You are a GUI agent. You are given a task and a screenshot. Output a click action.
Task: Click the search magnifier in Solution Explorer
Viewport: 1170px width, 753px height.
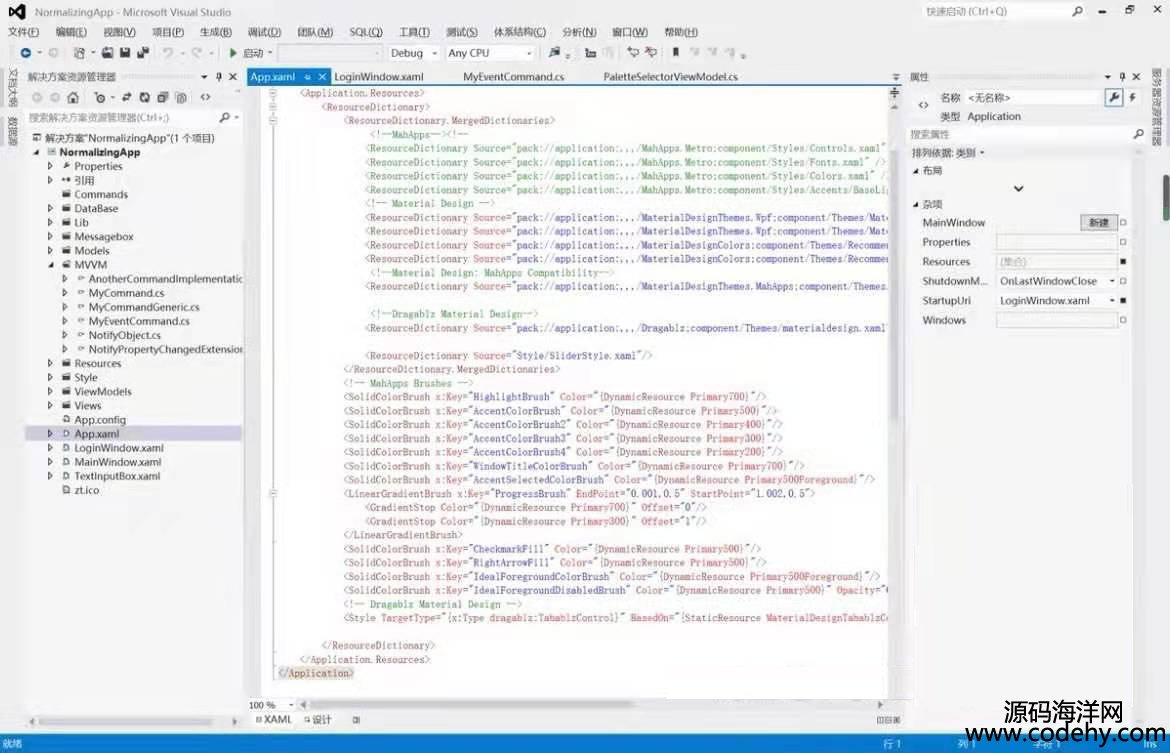point(224,117)
